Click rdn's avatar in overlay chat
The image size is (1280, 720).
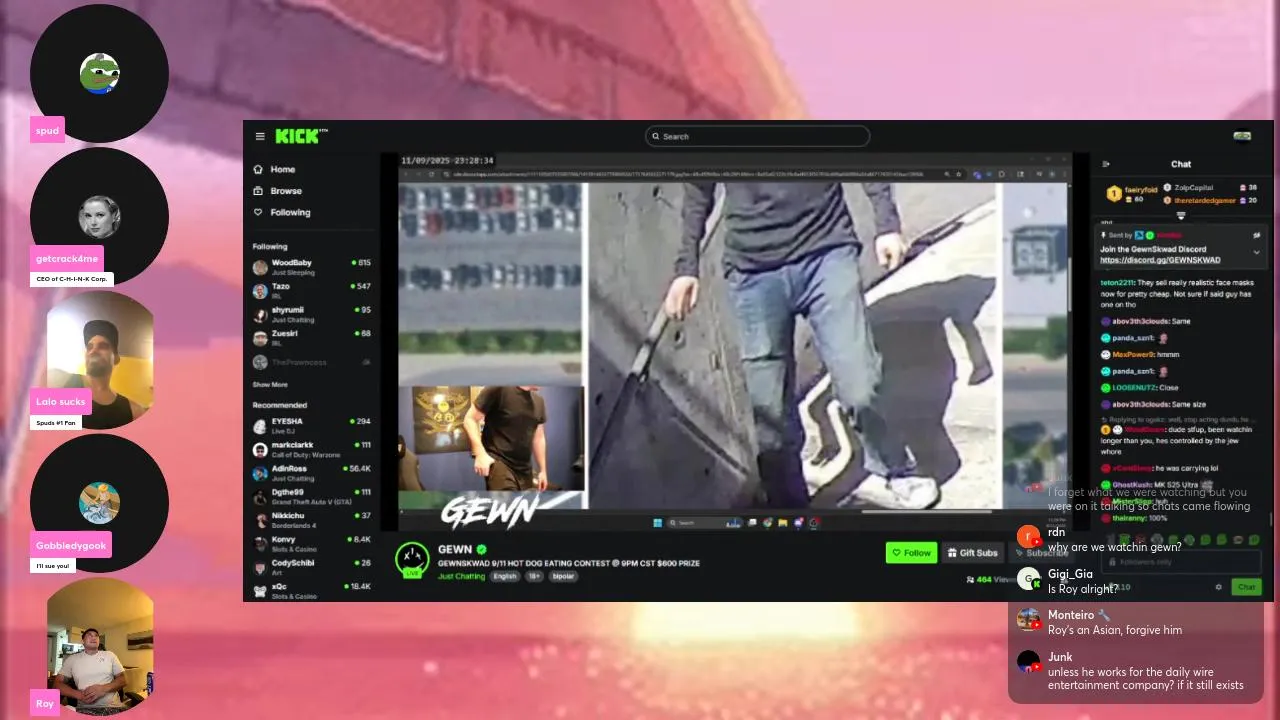pos(1029,536)
